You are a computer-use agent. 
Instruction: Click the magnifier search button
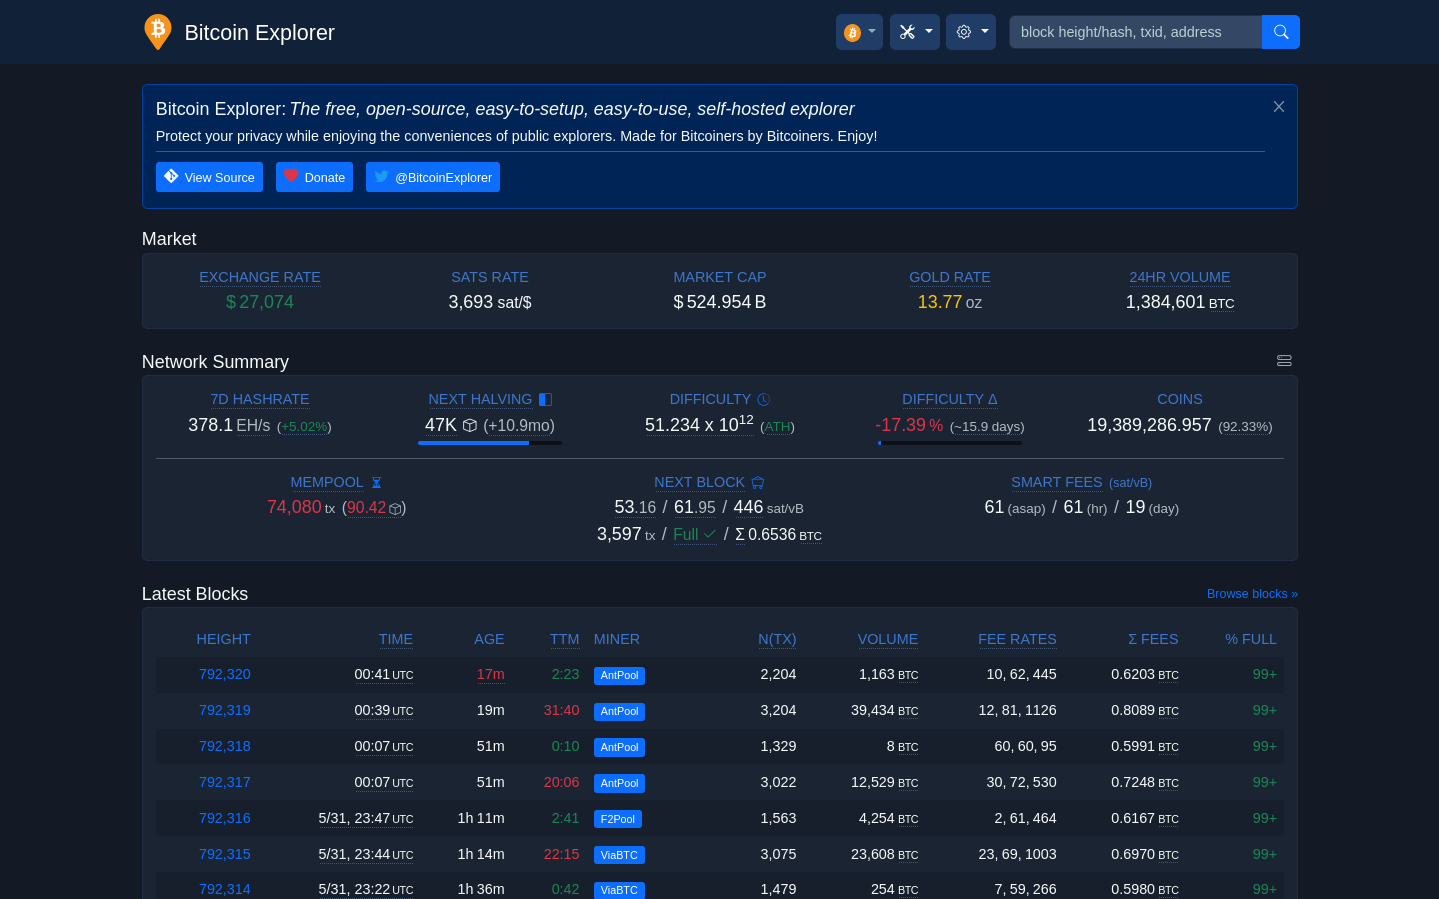click(1280, 32)
